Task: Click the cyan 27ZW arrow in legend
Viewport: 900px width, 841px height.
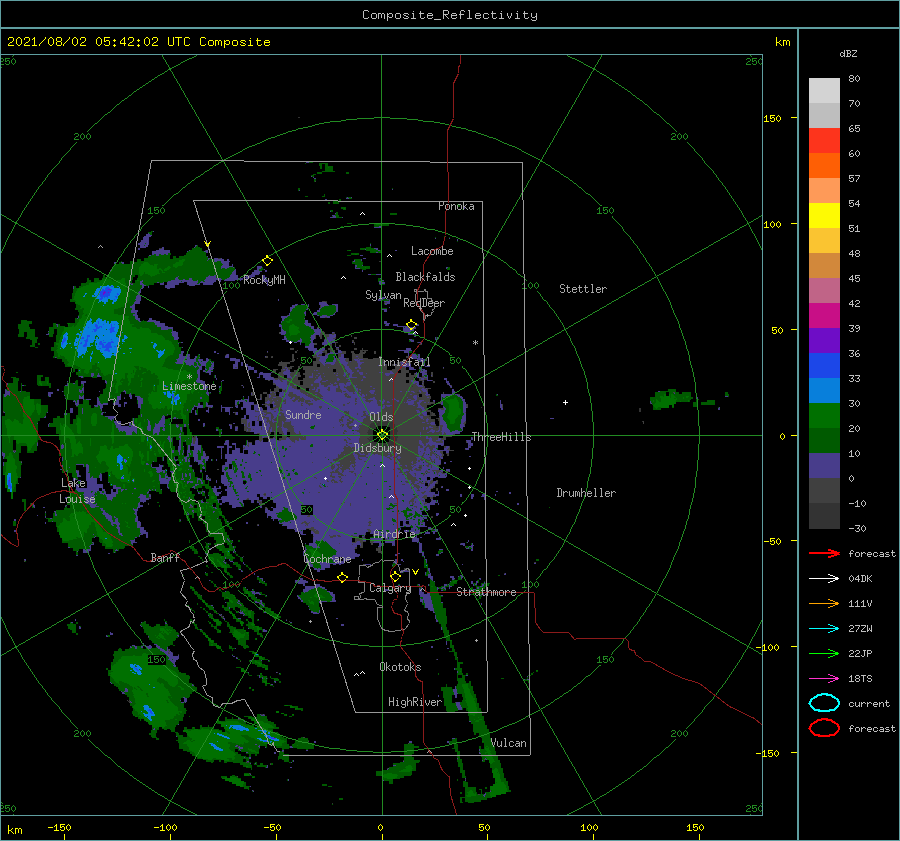Action: coord(824,629)
